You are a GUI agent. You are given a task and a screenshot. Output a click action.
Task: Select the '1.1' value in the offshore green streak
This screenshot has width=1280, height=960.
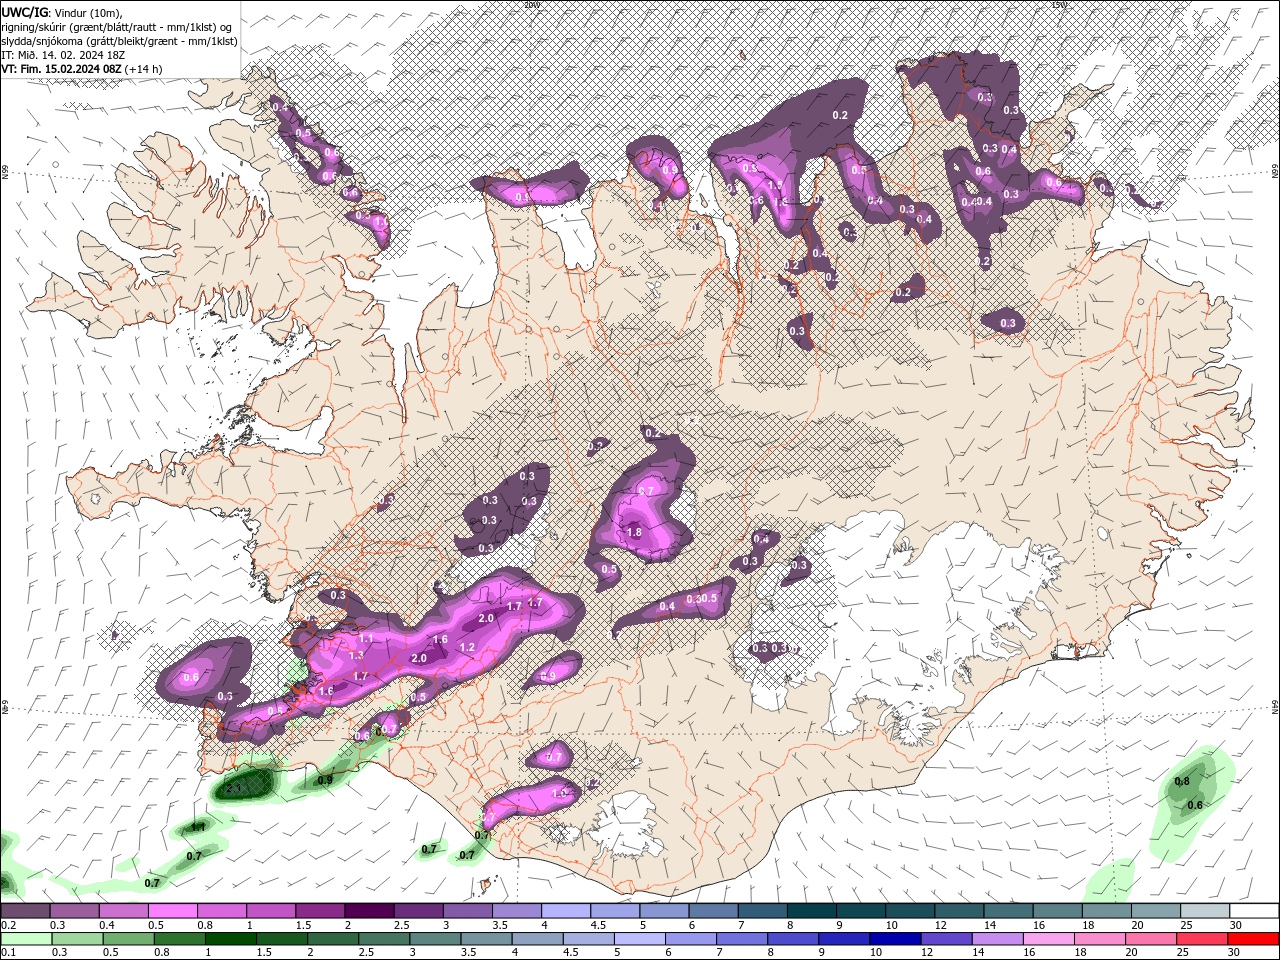199,828
